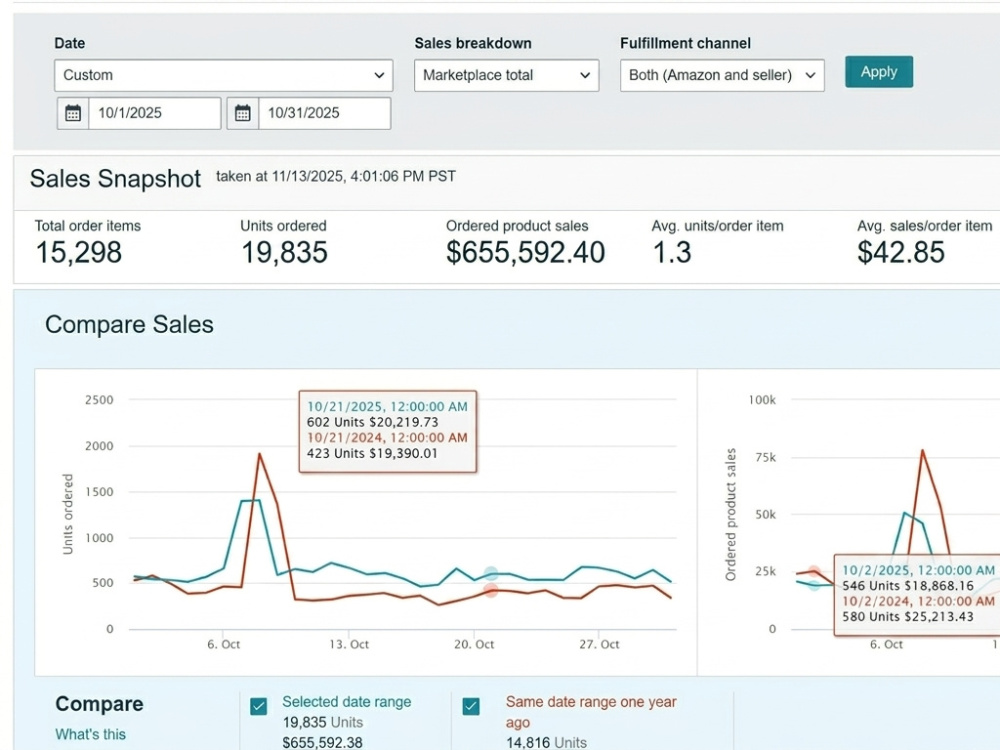Click the Same date range one year ago label
The image size is (1000, 750).
(591, 712)
